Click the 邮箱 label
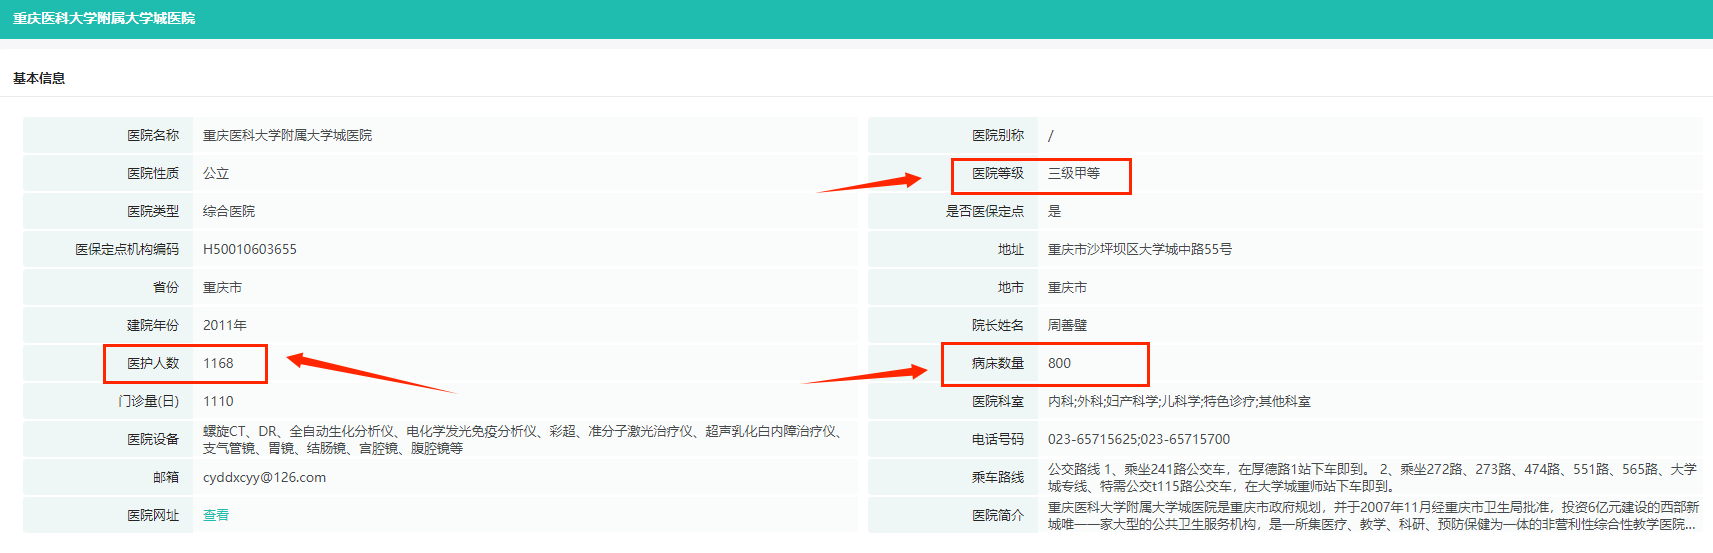The height and width of the screenshot is (553, 1713). pyautogui.click(x=166, y=477)
